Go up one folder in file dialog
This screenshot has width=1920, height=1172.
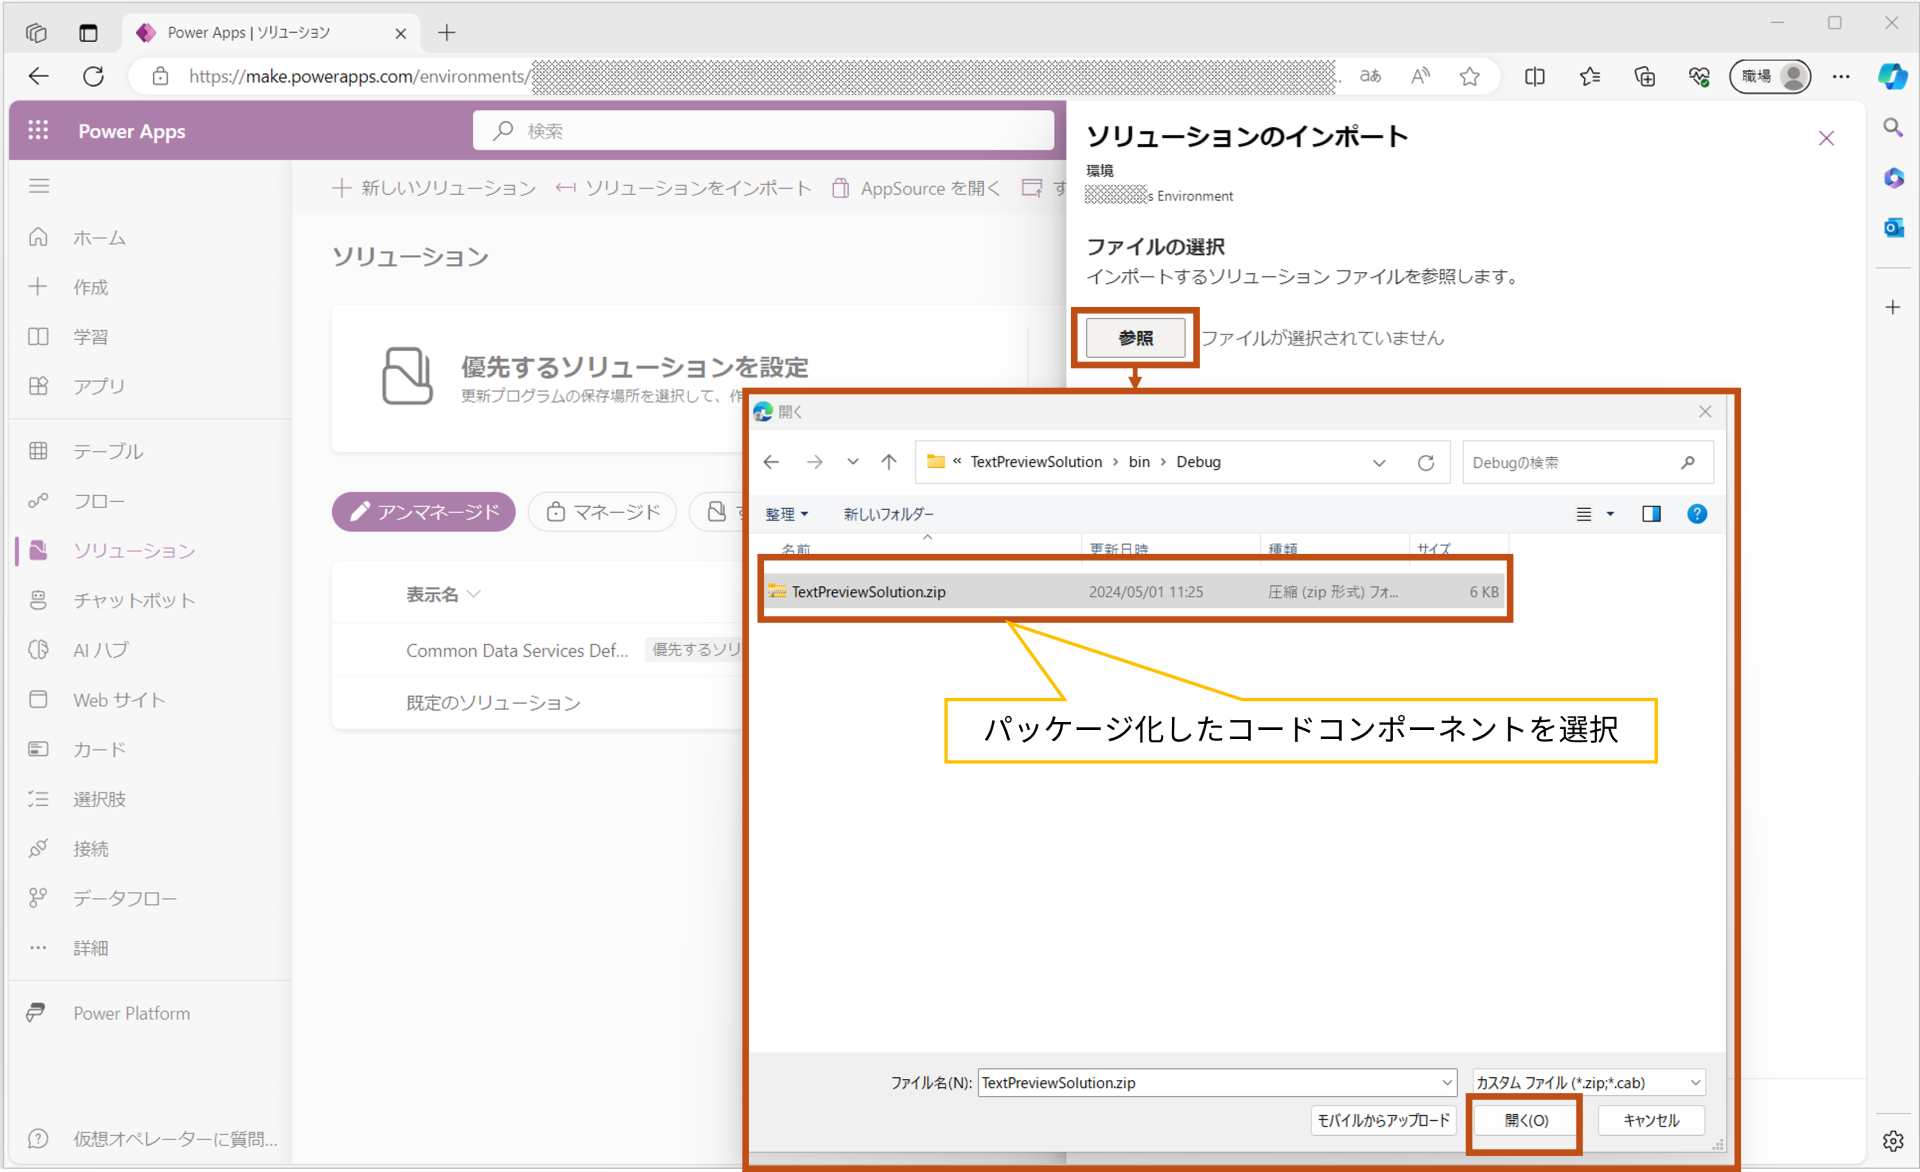[889, 462]
